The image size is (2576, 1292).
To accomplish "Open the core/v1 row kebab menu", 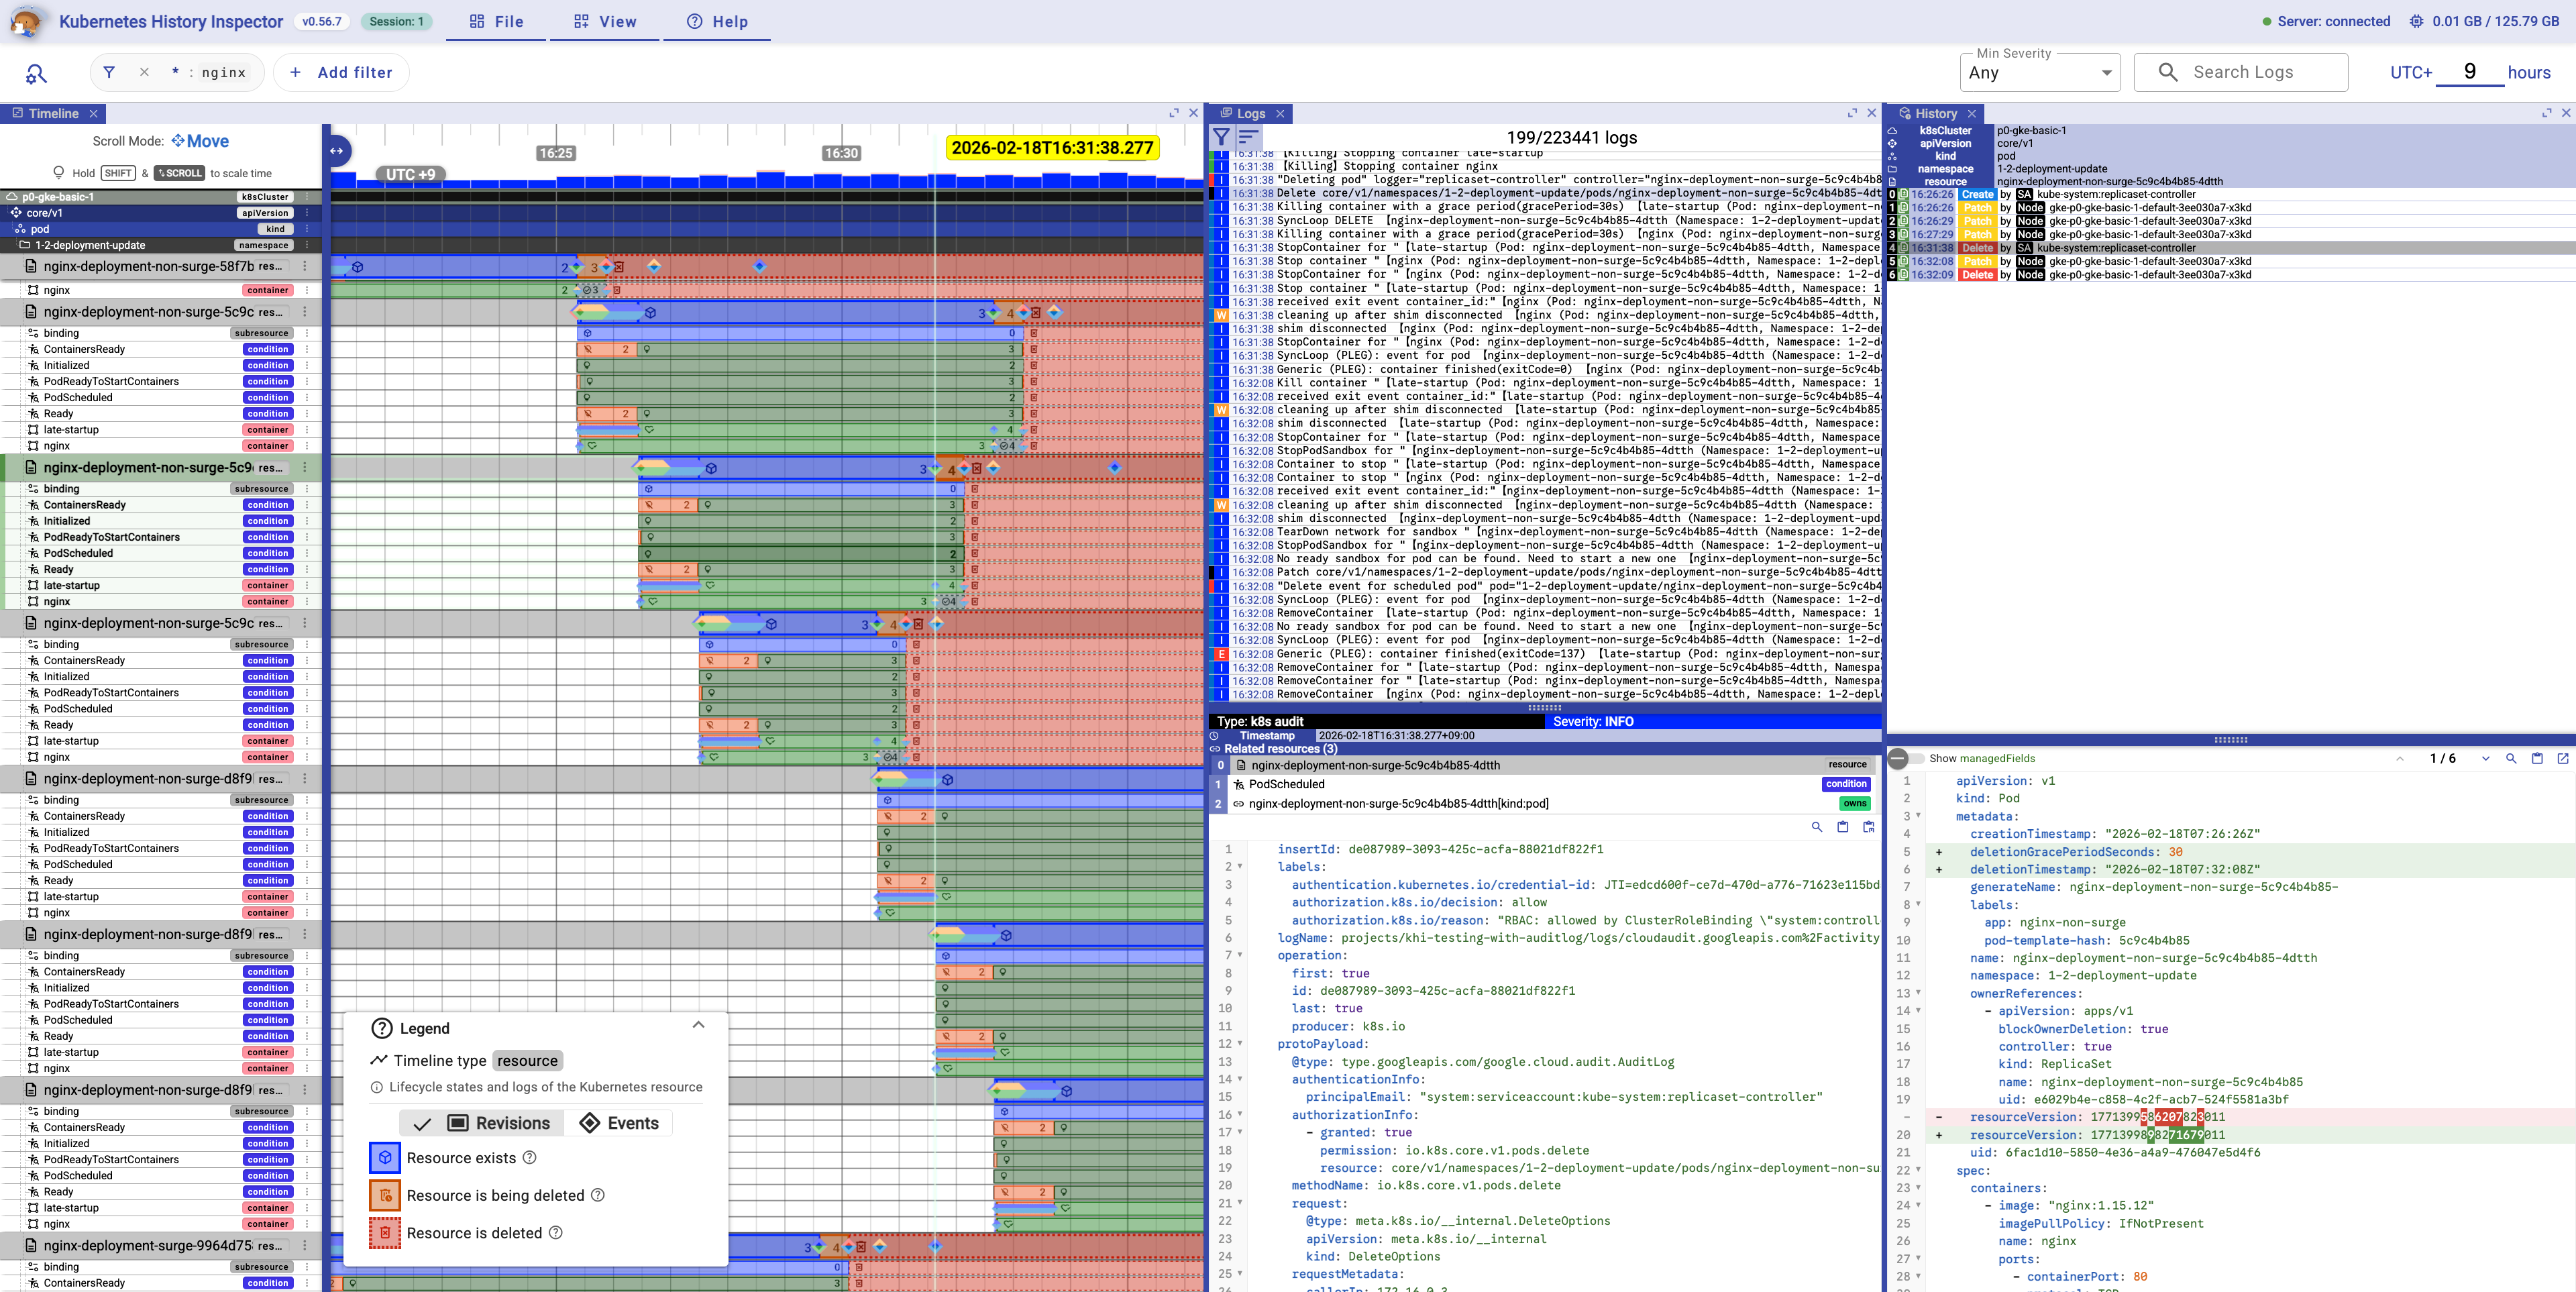I will [308, 213].
